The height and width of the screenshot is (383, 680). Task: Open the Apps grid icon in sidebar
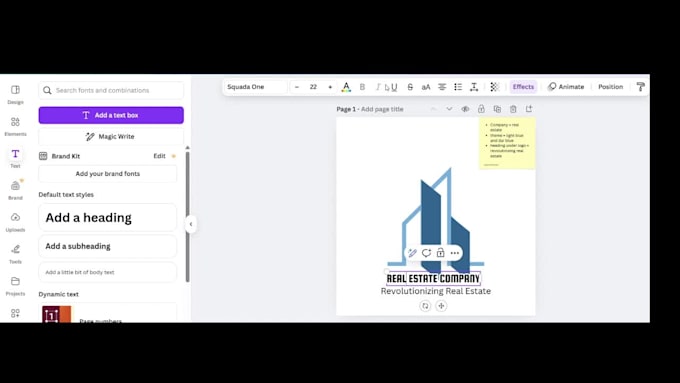tap(15, 313)
